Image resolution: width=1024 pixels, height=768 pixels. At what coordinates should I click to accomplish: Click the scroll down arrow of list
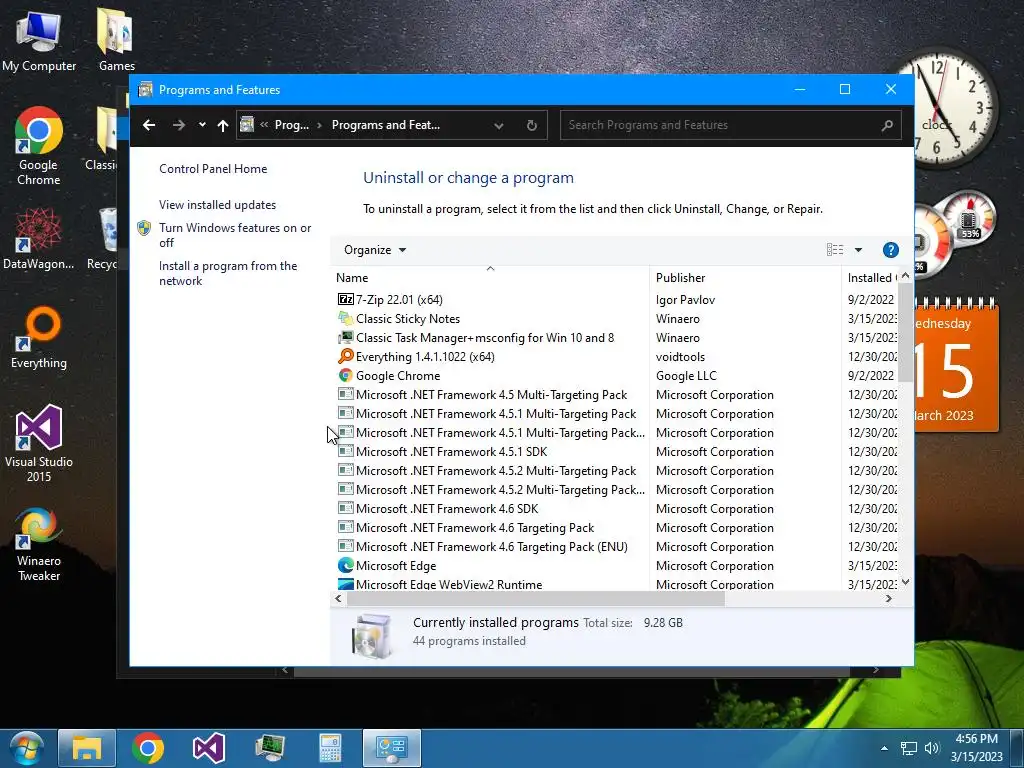click(x=905, y=582)
